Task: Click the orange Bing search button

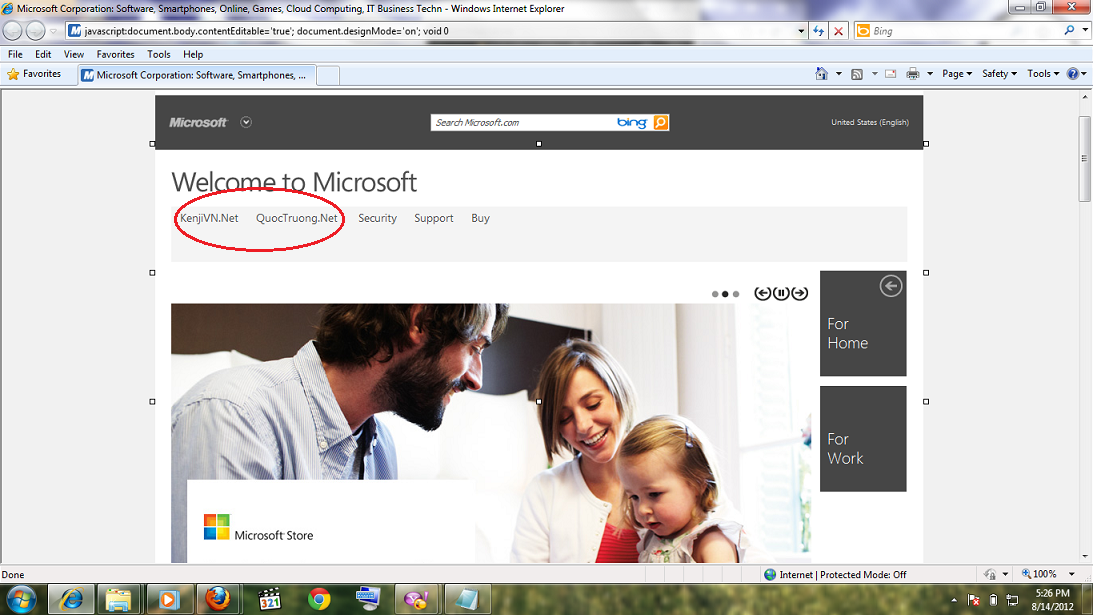Action: pyautogui.click(x=661, y=123)
